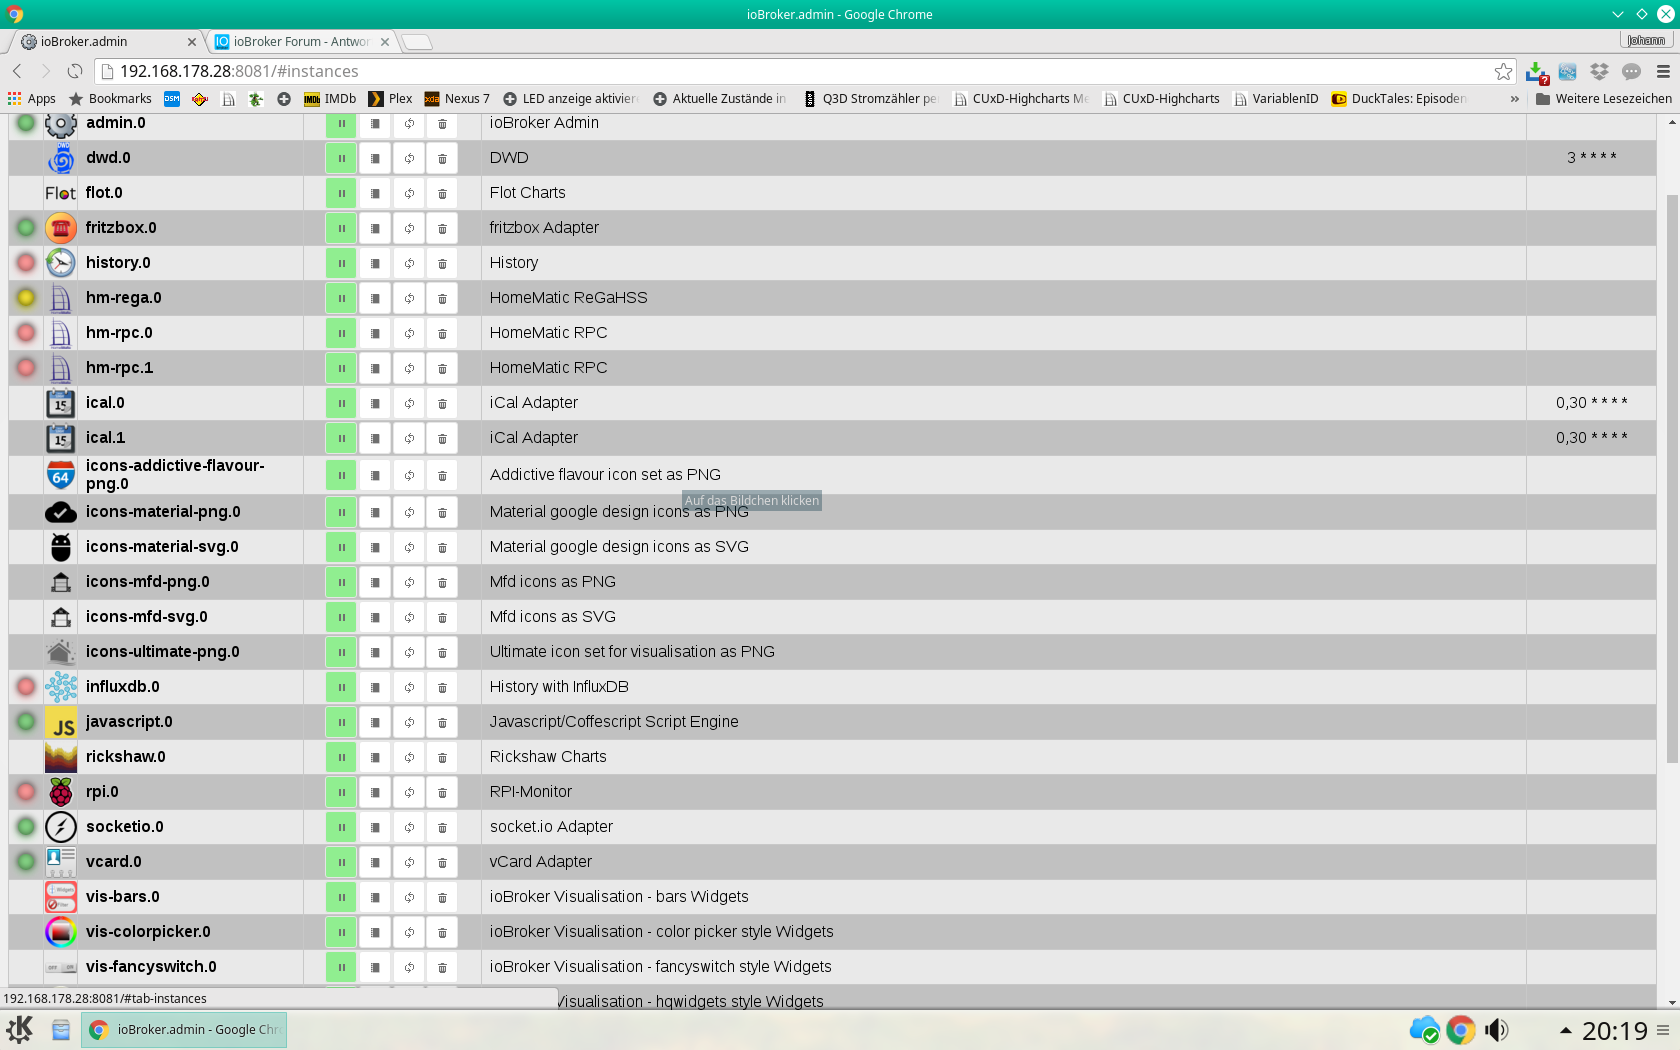1680x1050 pixels.
Task: Open configuration of fritzbox.0 instance
Action: pyautogui.click(x=375, y=228)
